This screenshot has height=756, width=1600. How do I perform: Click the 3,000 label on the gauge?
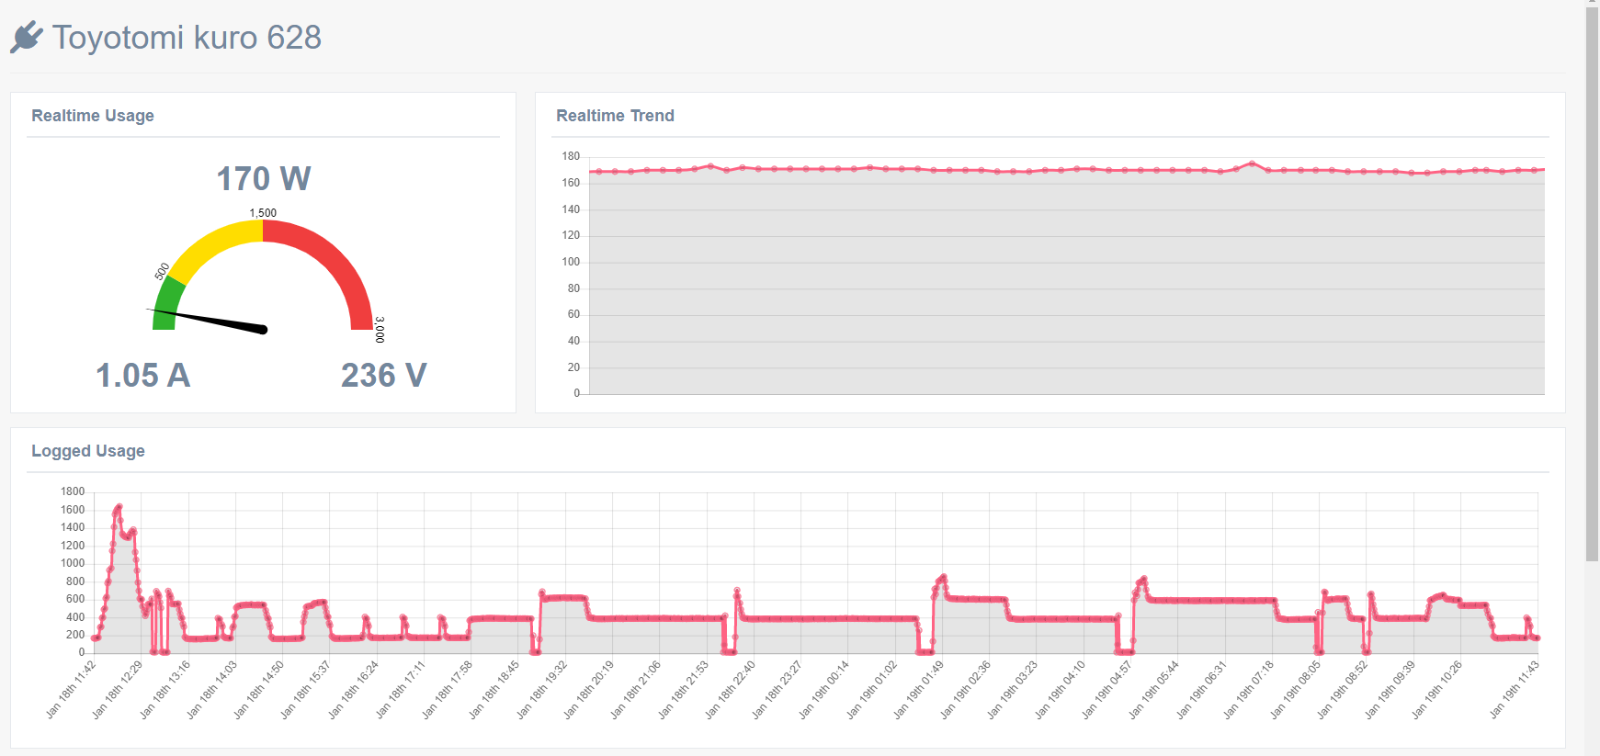[x=379, y=330]
